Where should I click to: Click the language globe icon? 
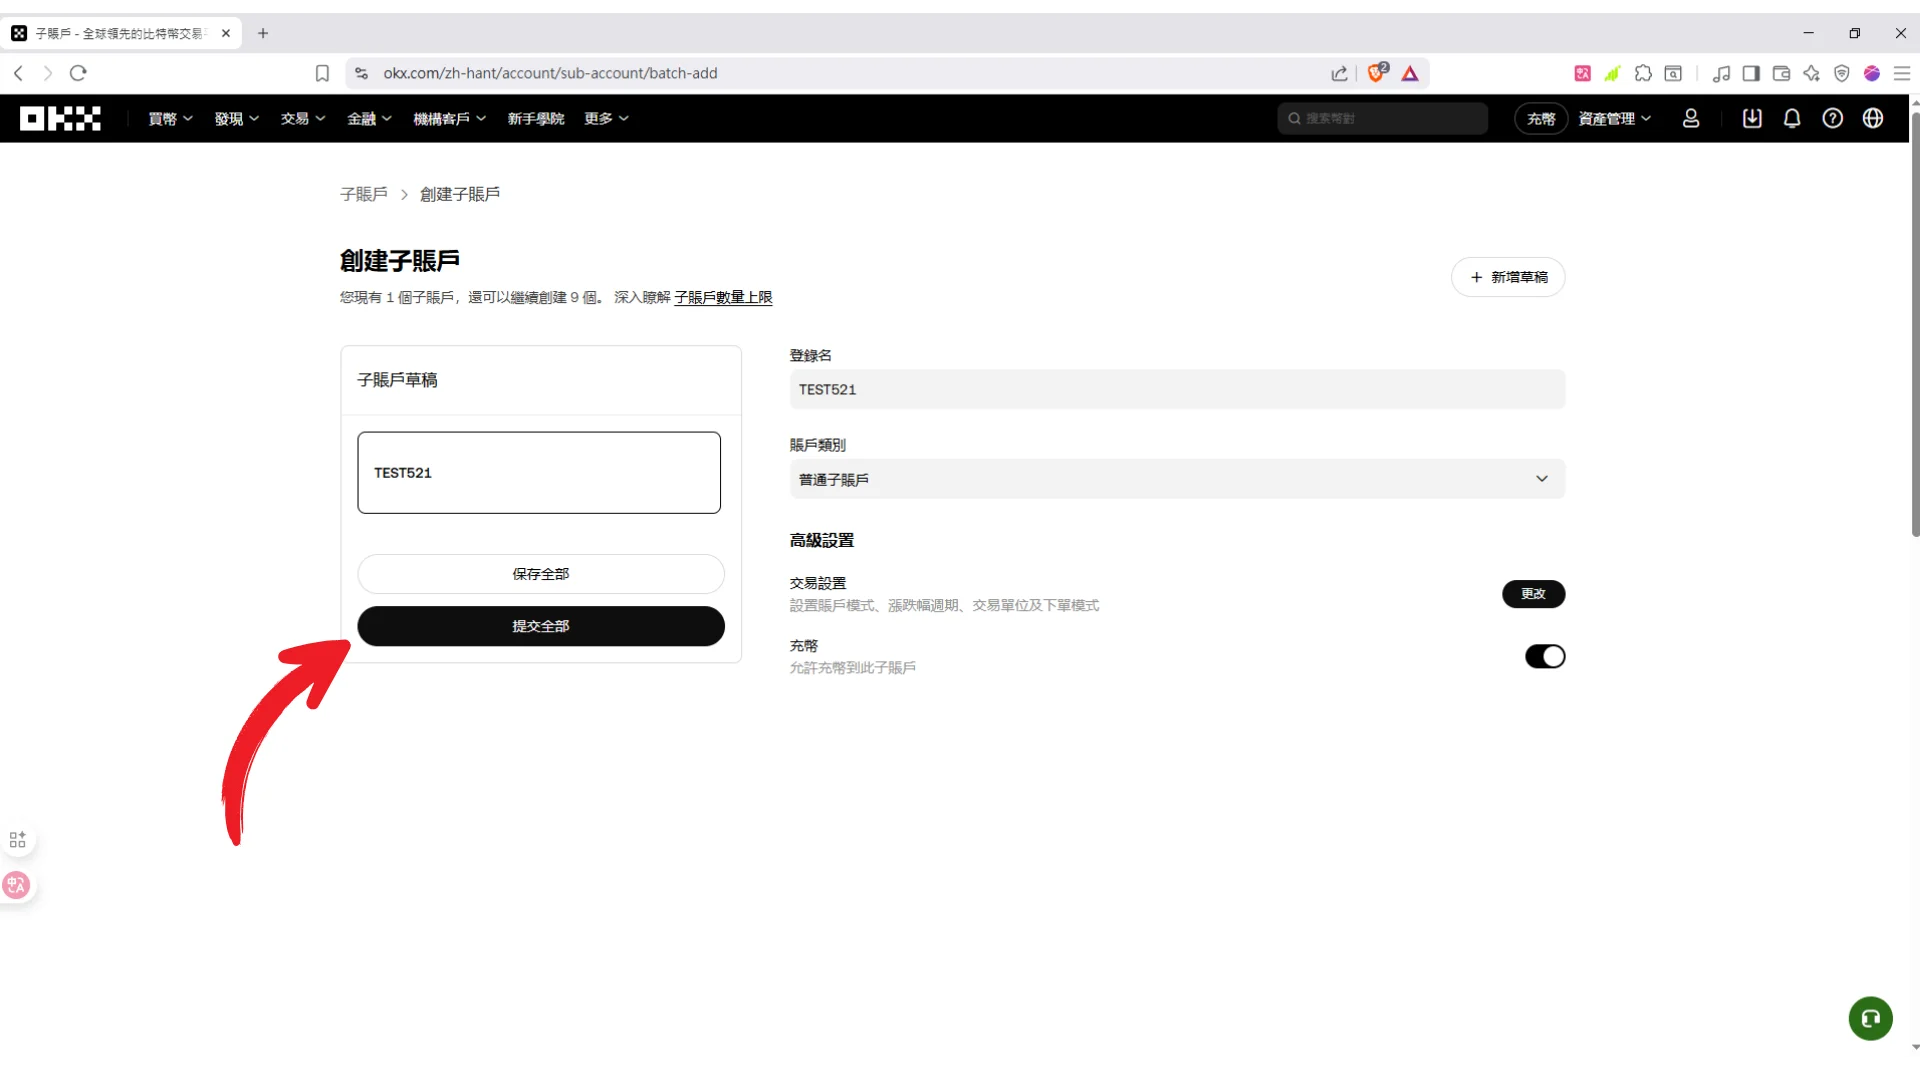(x=1874, y=118)
